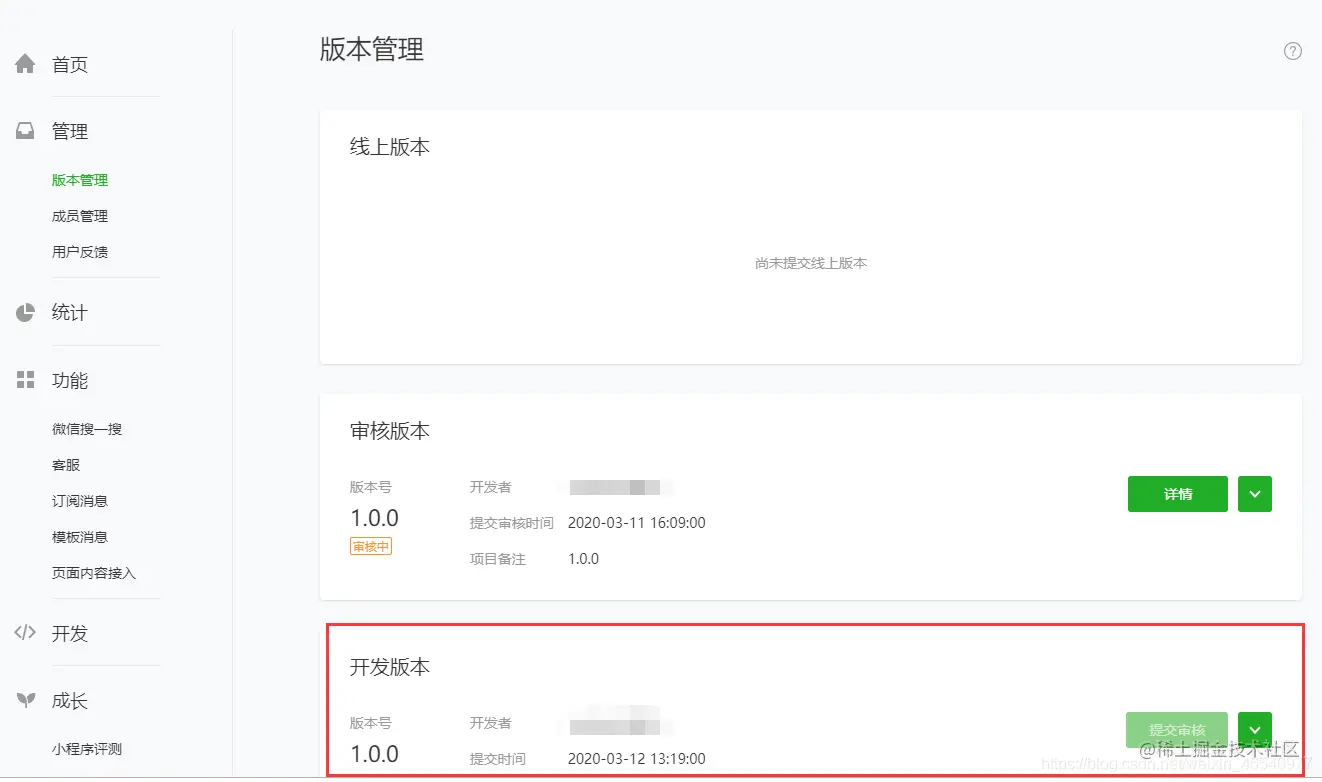Viewport: 1322px width, 782px height.
Task: Click the 首页 home icon in sidebar
Action: tap(24, 63)
